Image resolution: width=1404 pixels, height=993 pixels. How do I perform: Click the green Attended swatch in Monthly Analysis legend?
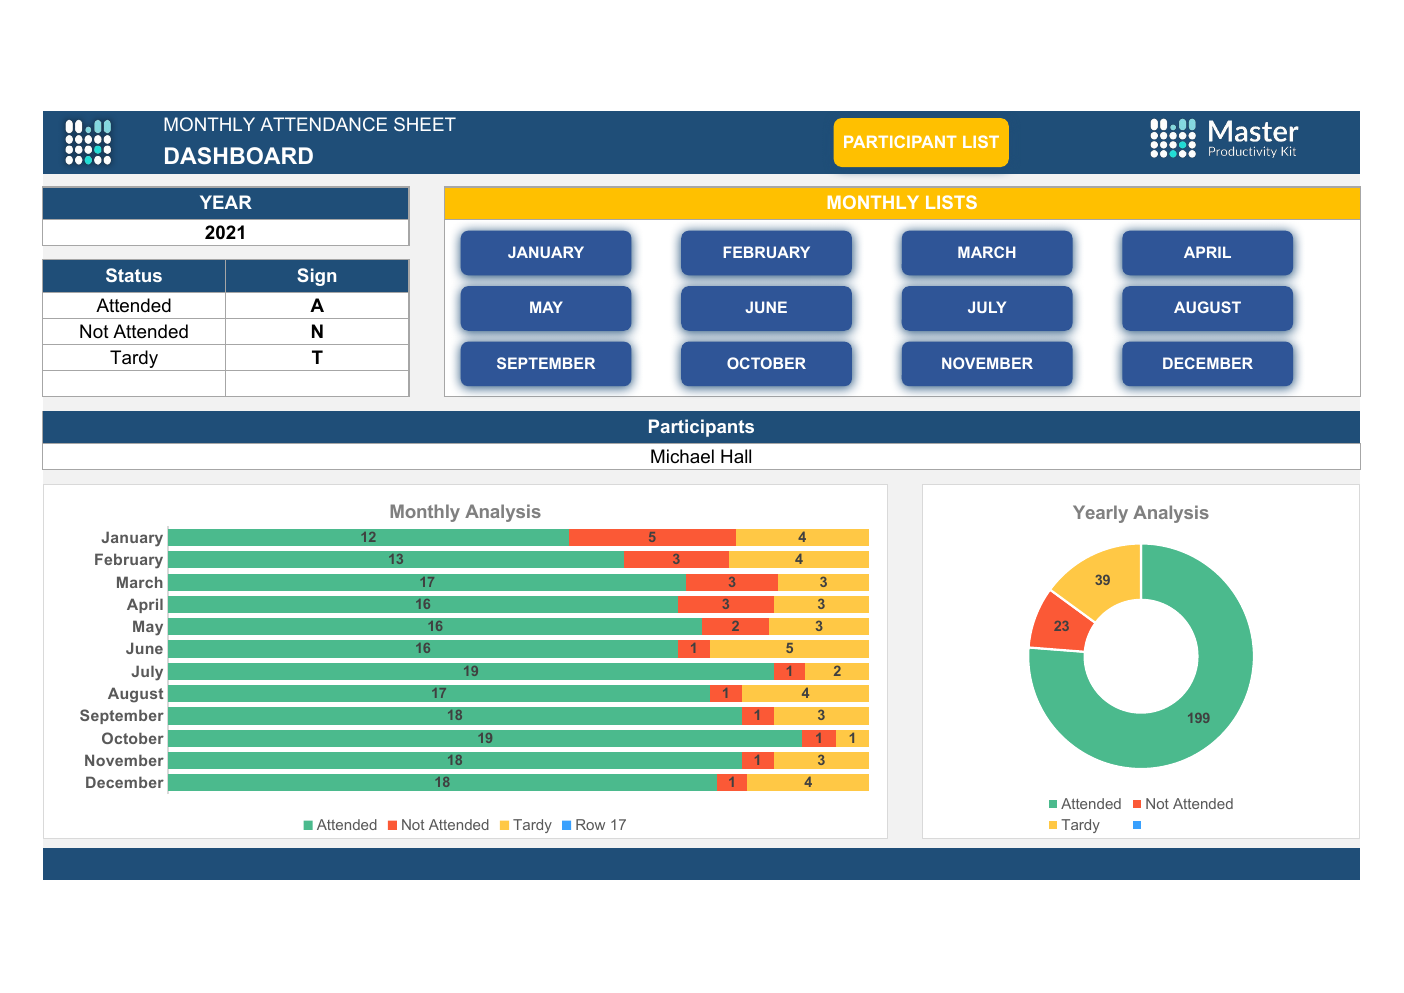[309, 825]
